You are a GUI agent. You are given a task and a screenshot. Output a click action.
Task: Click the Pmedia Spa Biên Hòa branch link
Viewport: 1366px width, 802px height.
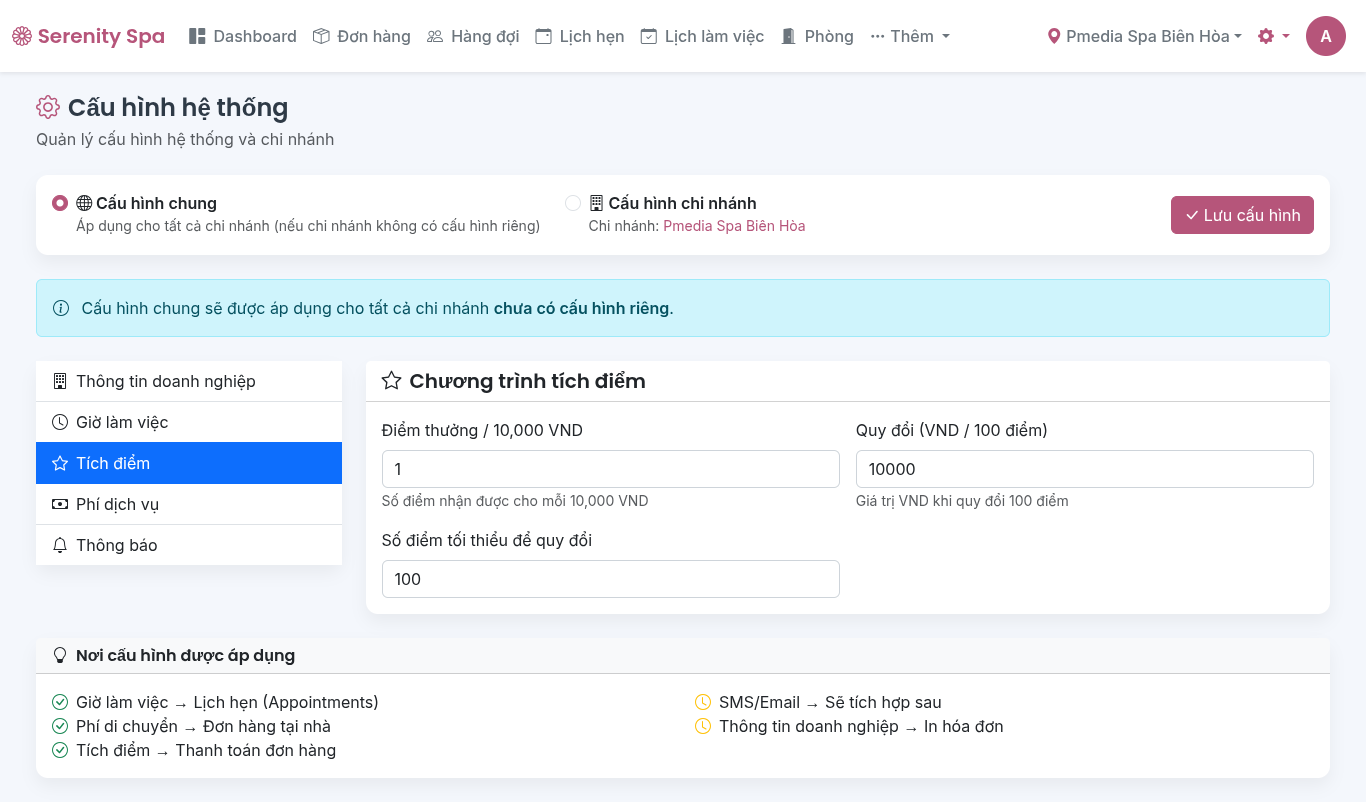tap(734, 226)
